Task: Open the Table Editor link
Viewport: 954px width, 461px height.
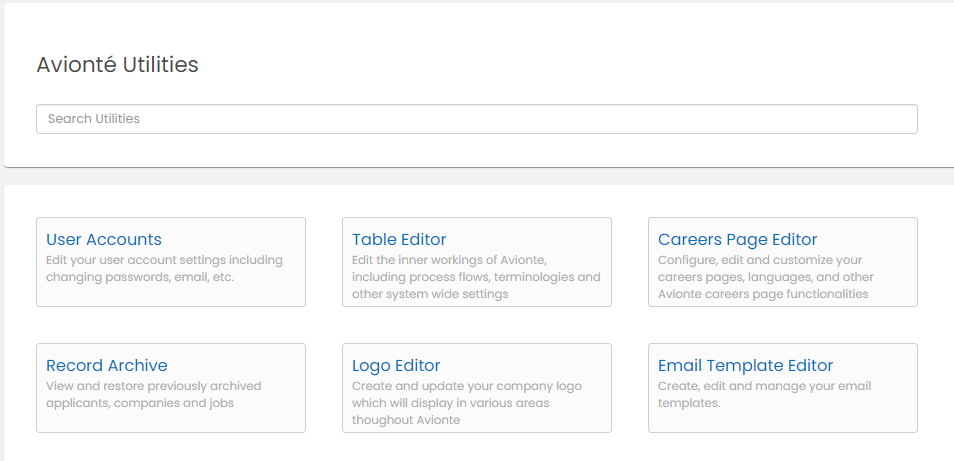Action: tap(399, 240)
